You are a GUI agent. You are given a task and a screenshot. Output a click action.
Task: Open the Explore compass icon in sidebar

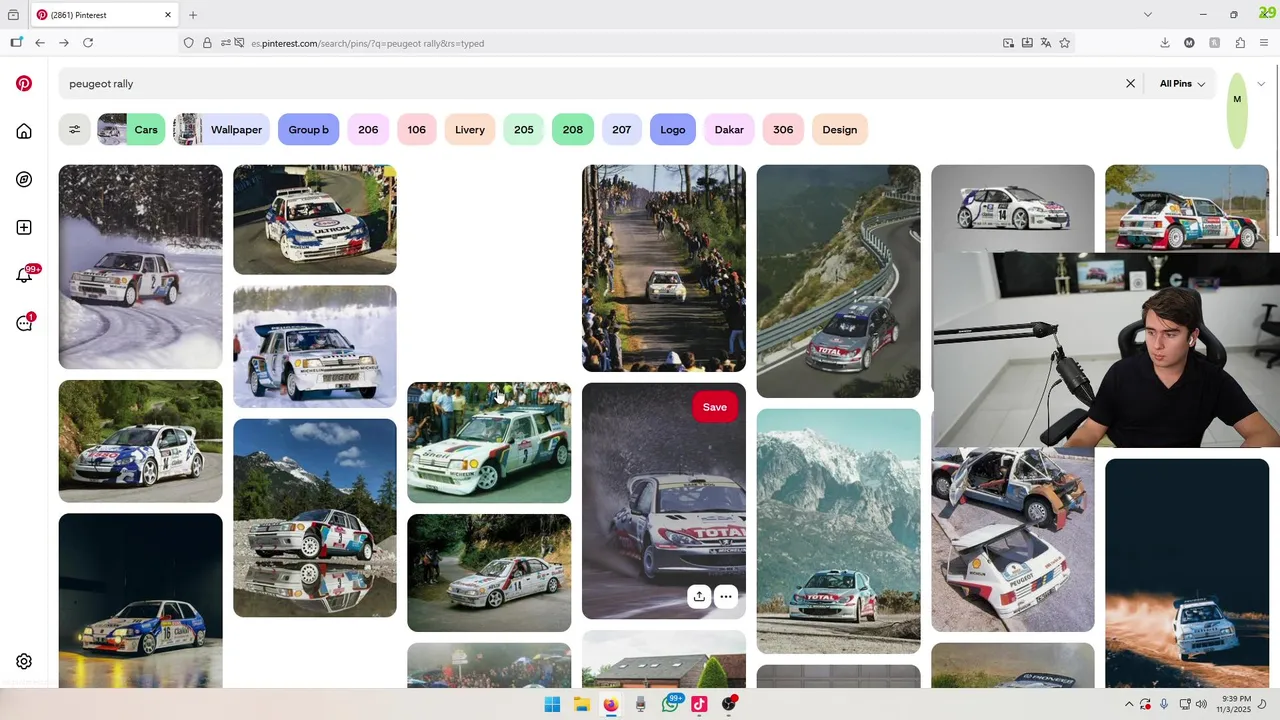point(24,180)
